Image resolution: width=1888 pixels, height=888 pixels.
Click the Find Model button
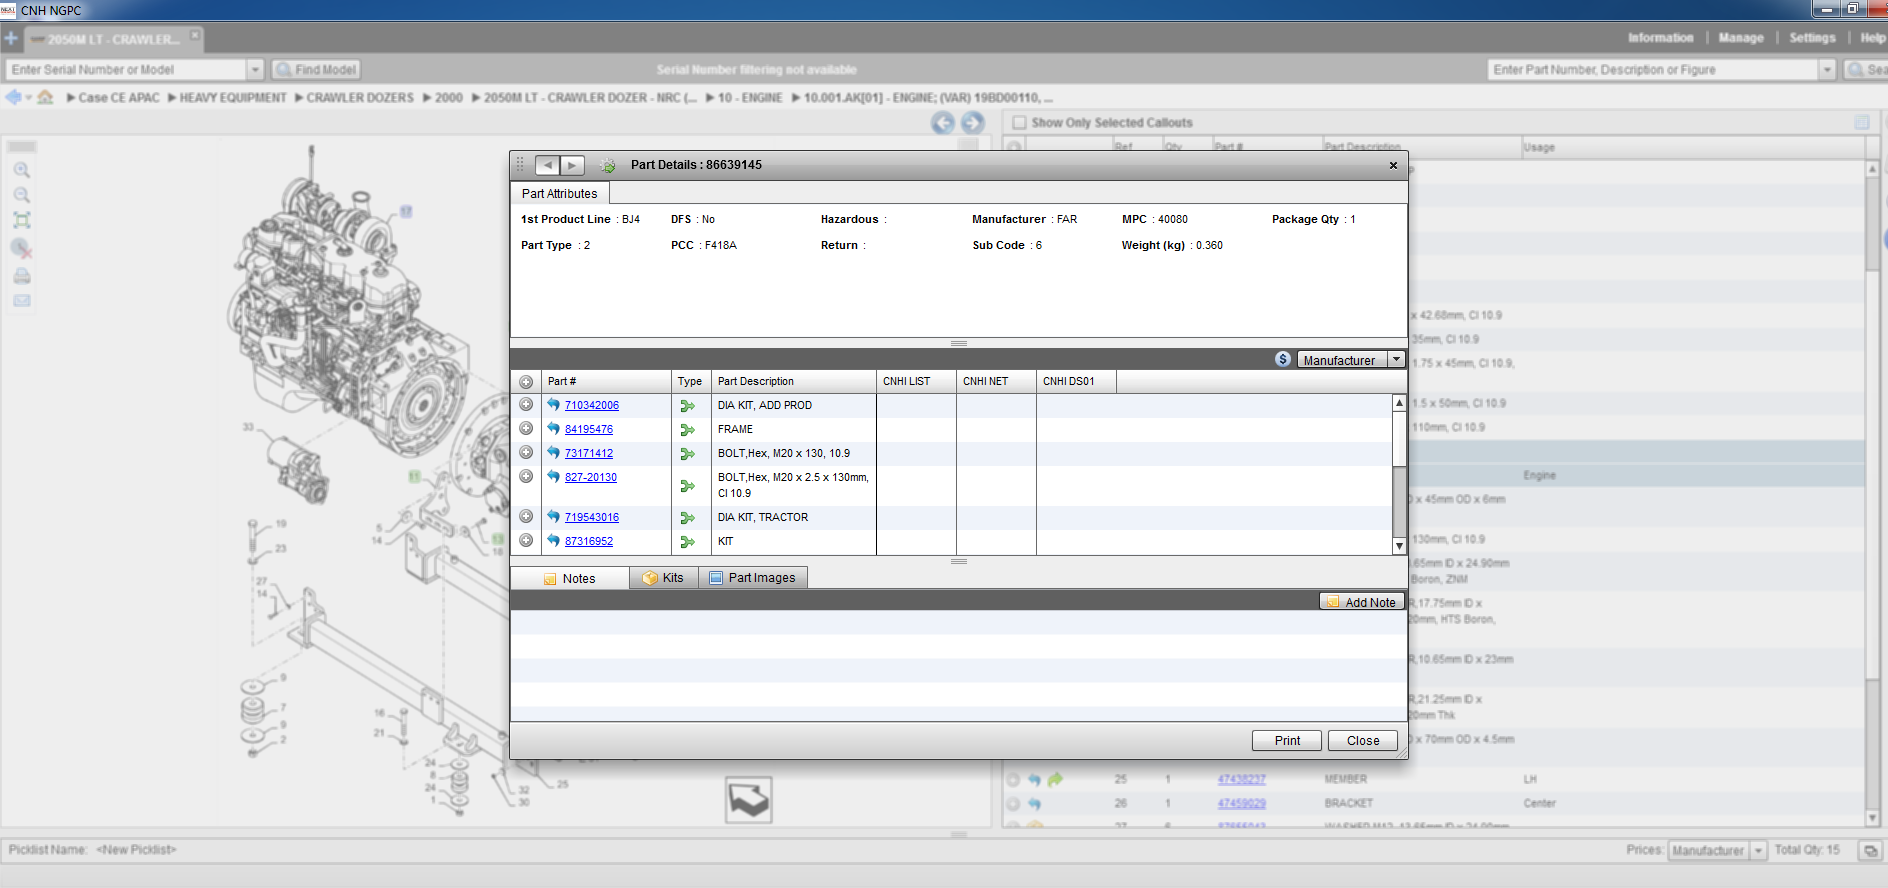point(316,69)
